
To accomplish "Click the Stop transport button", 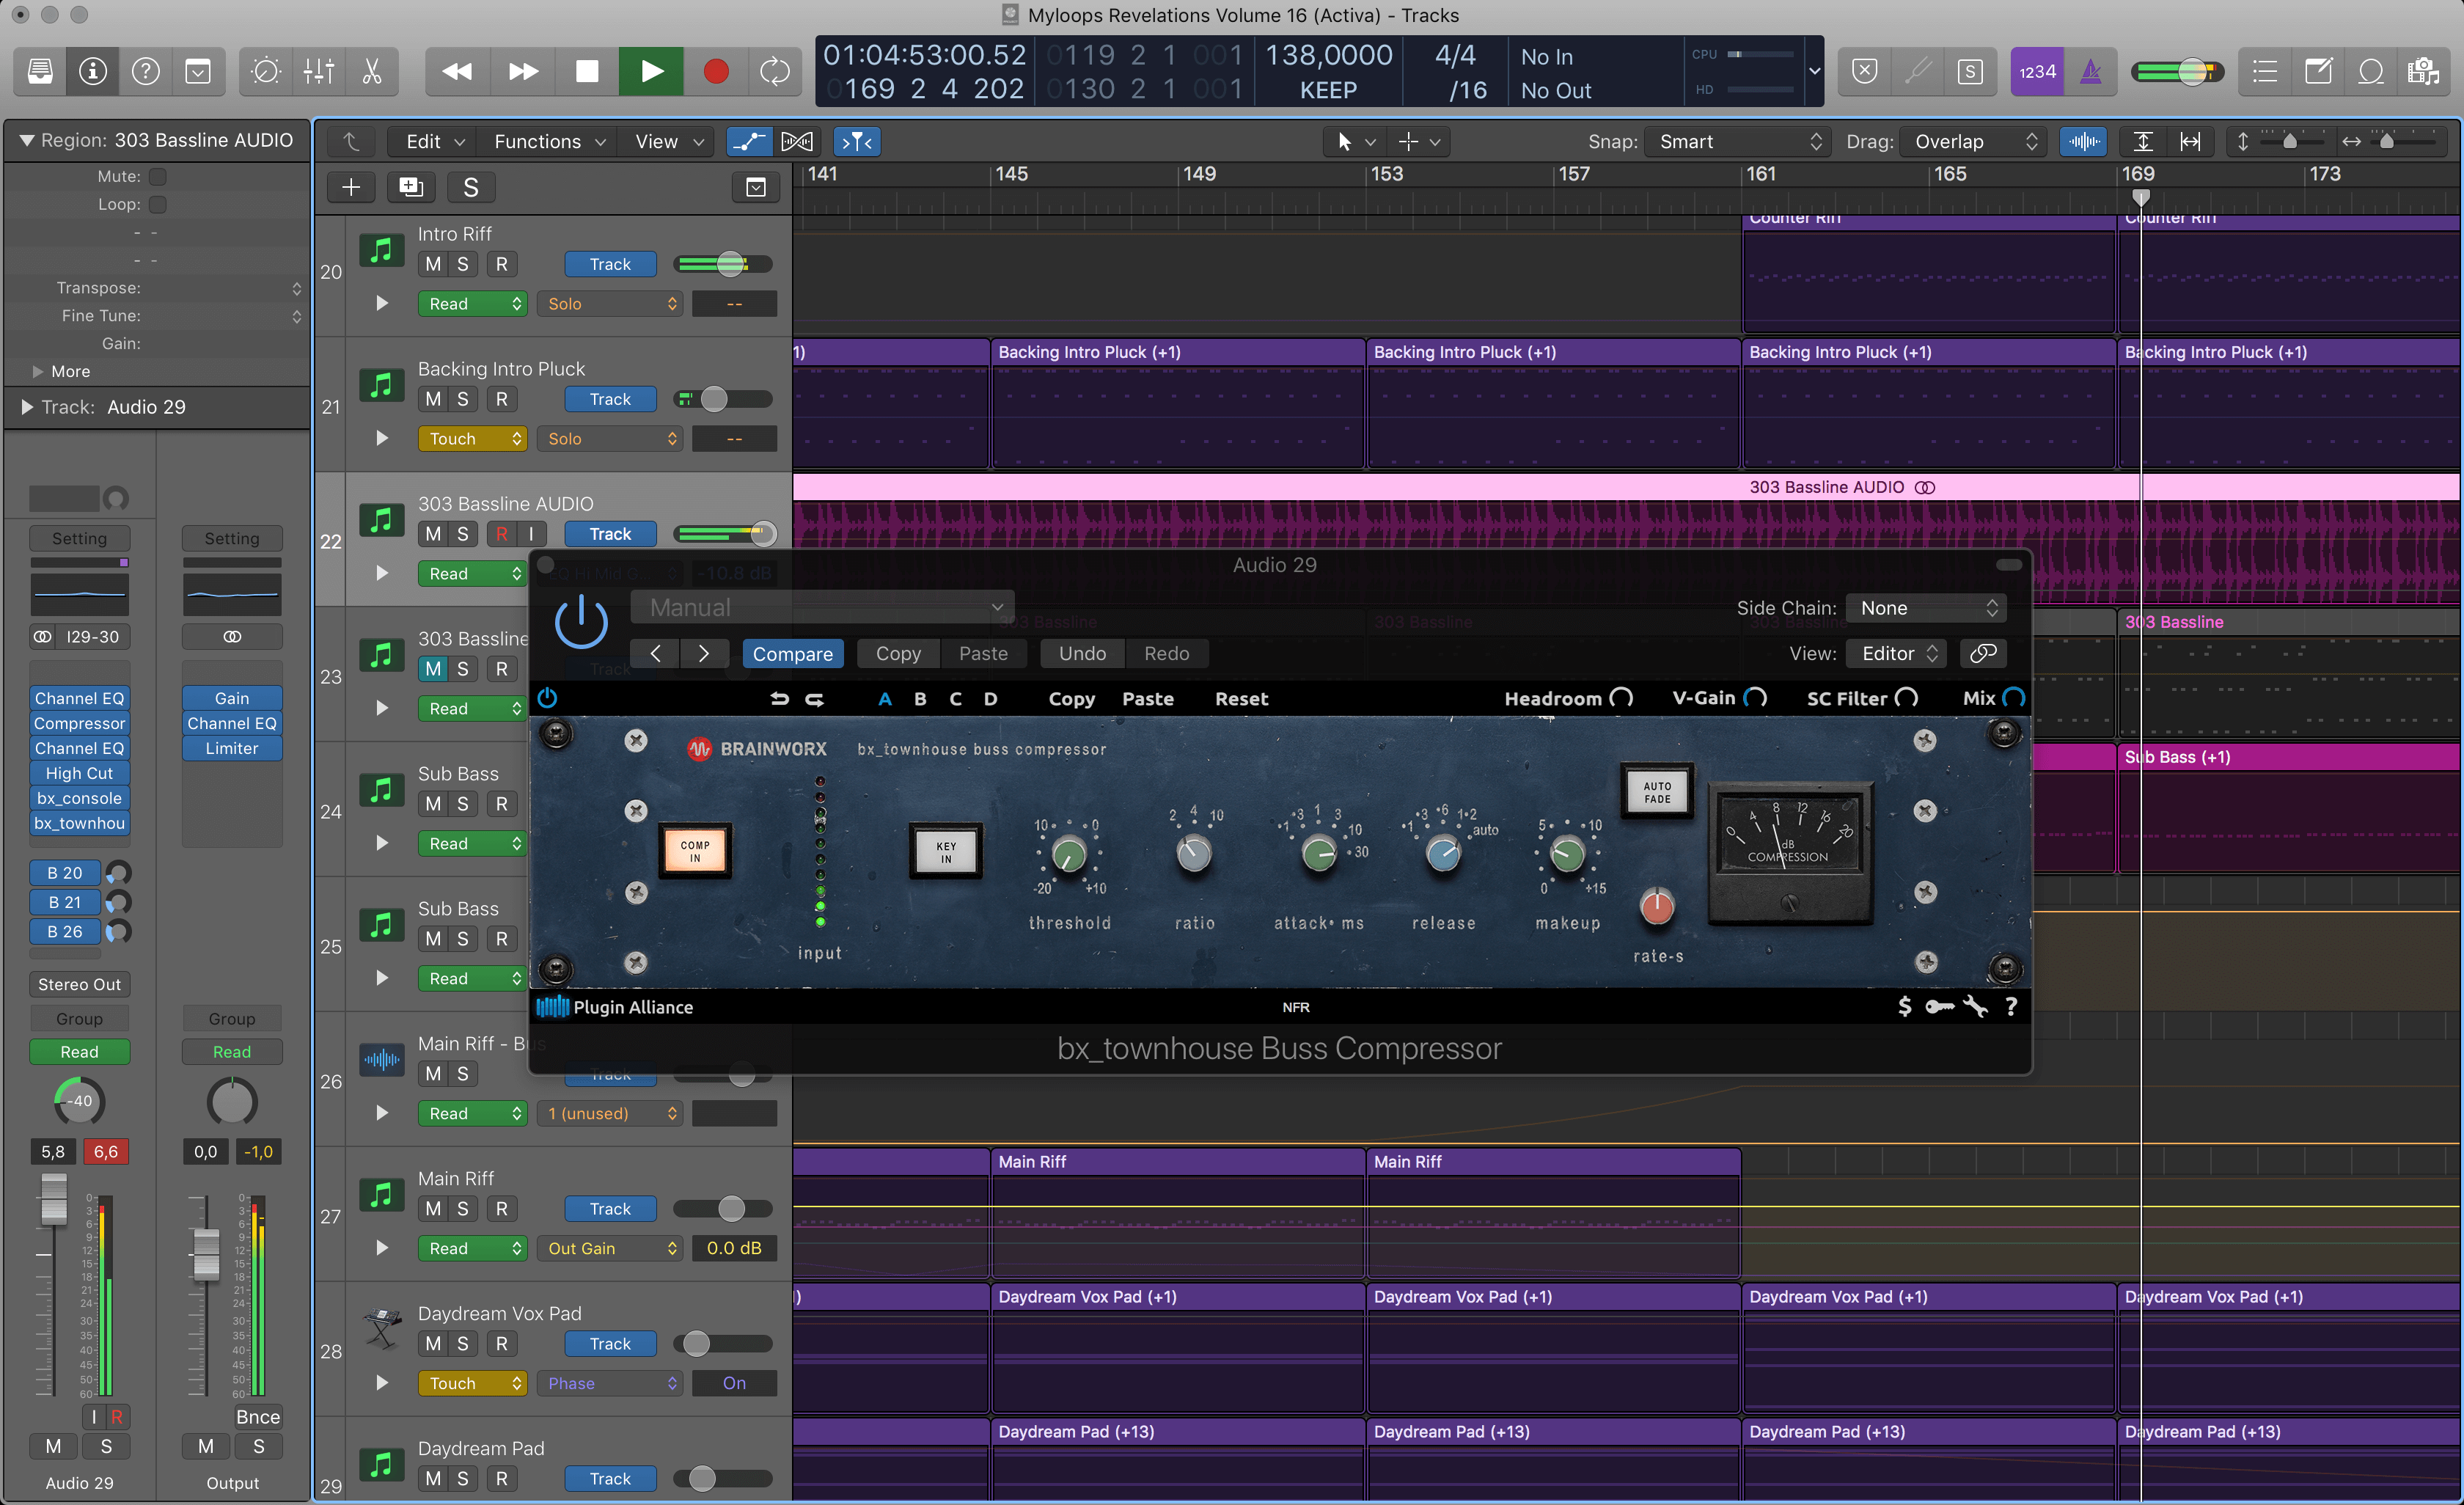I will point(587,71).
